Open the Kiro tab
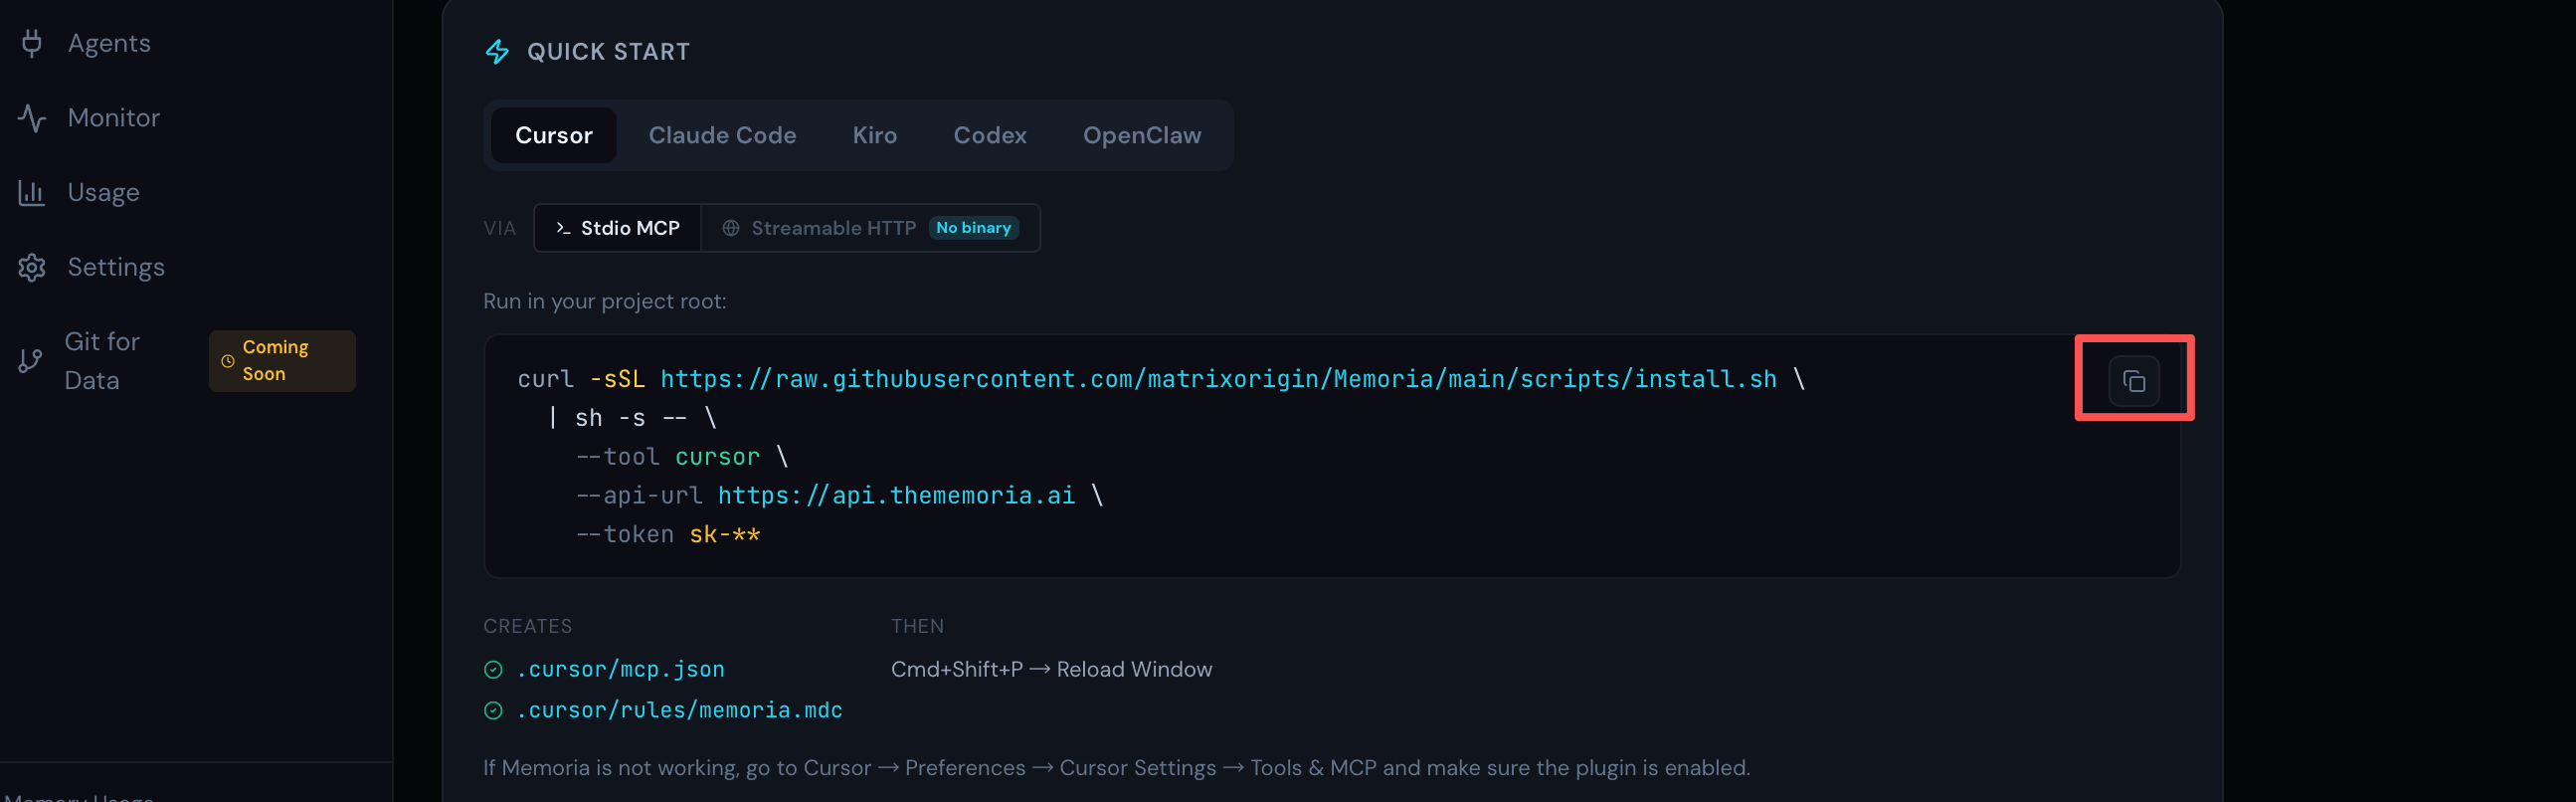 (x=874, y=135)
